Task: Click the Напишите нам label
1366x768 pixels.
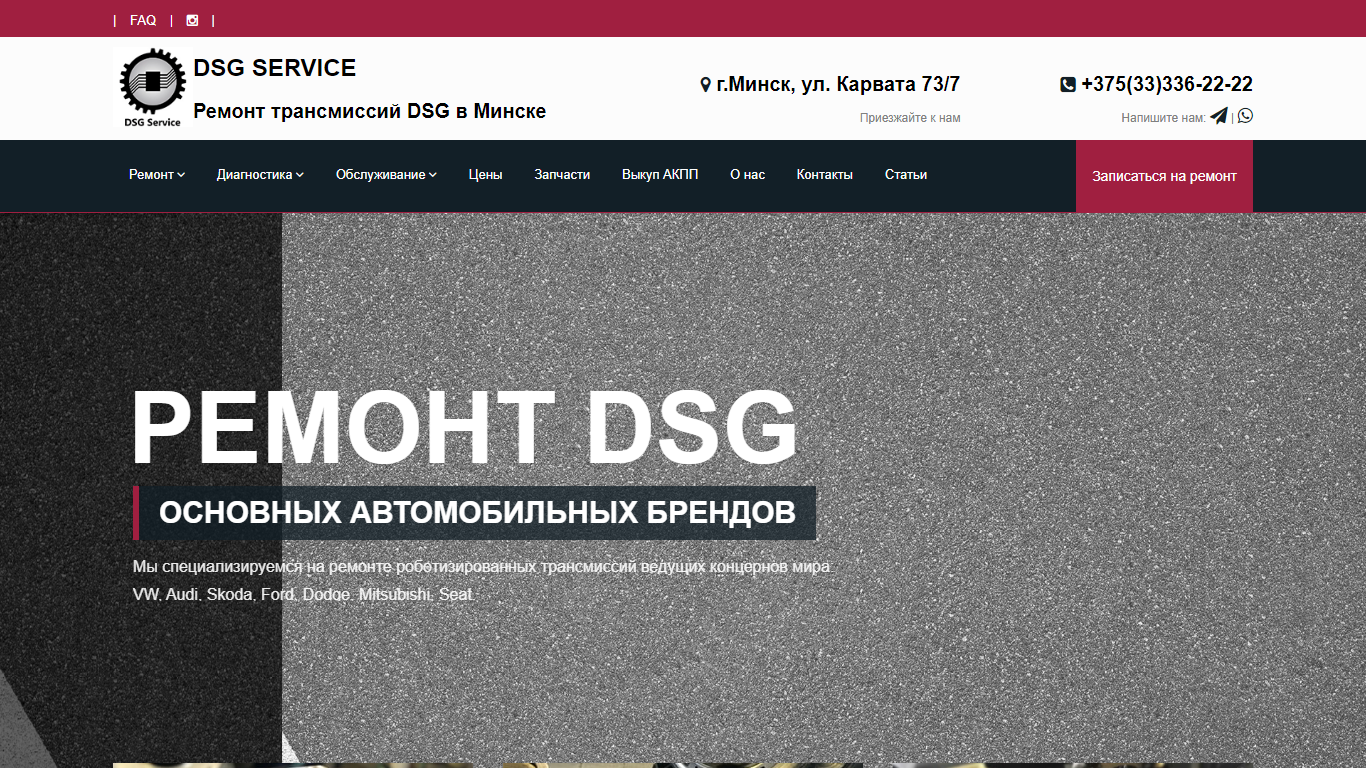Action: click(x=1163, y=118)
